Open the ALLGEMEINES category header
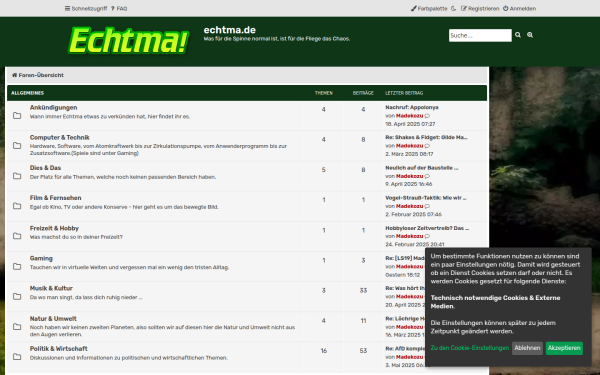This screenshot has height=375, width=600. pyautogui.click(x=28, y=93)
